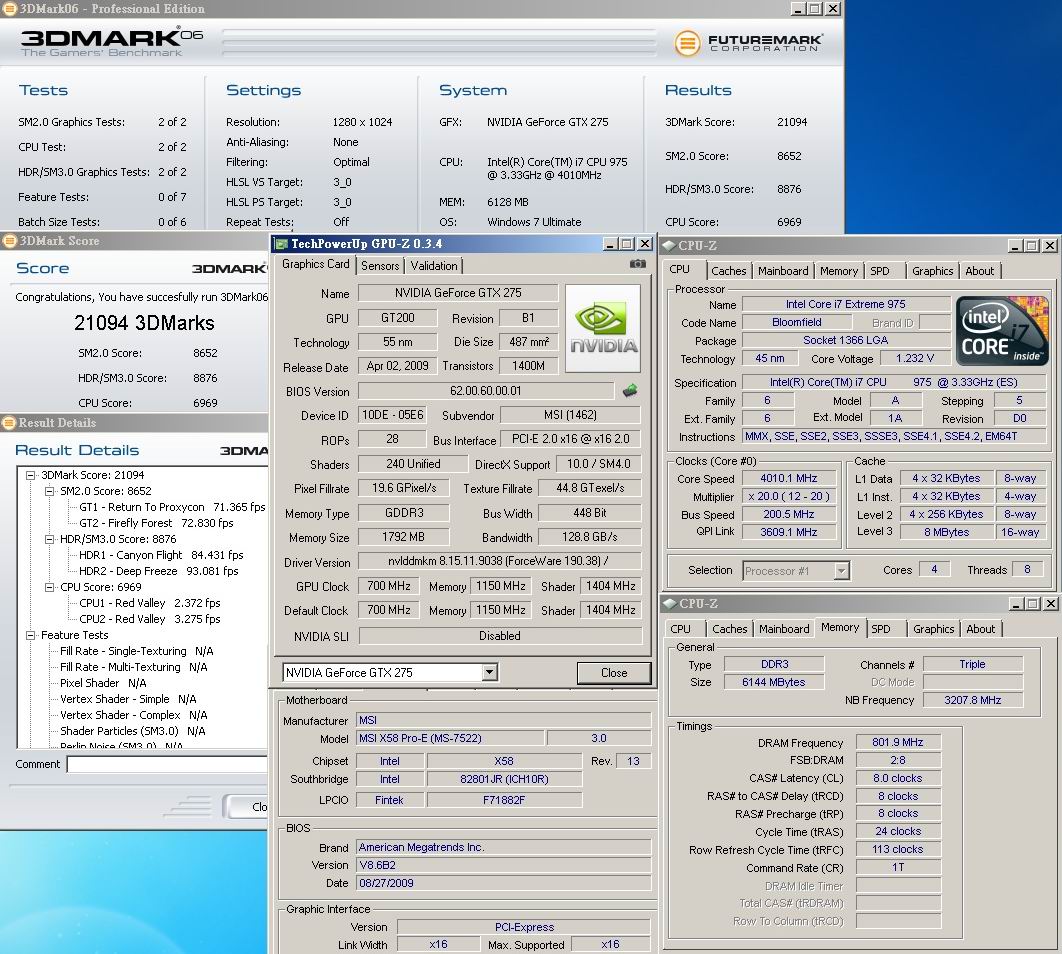Select Pixel Shader N/A row
Viewport: 1062px width, 954px height.
103,684
